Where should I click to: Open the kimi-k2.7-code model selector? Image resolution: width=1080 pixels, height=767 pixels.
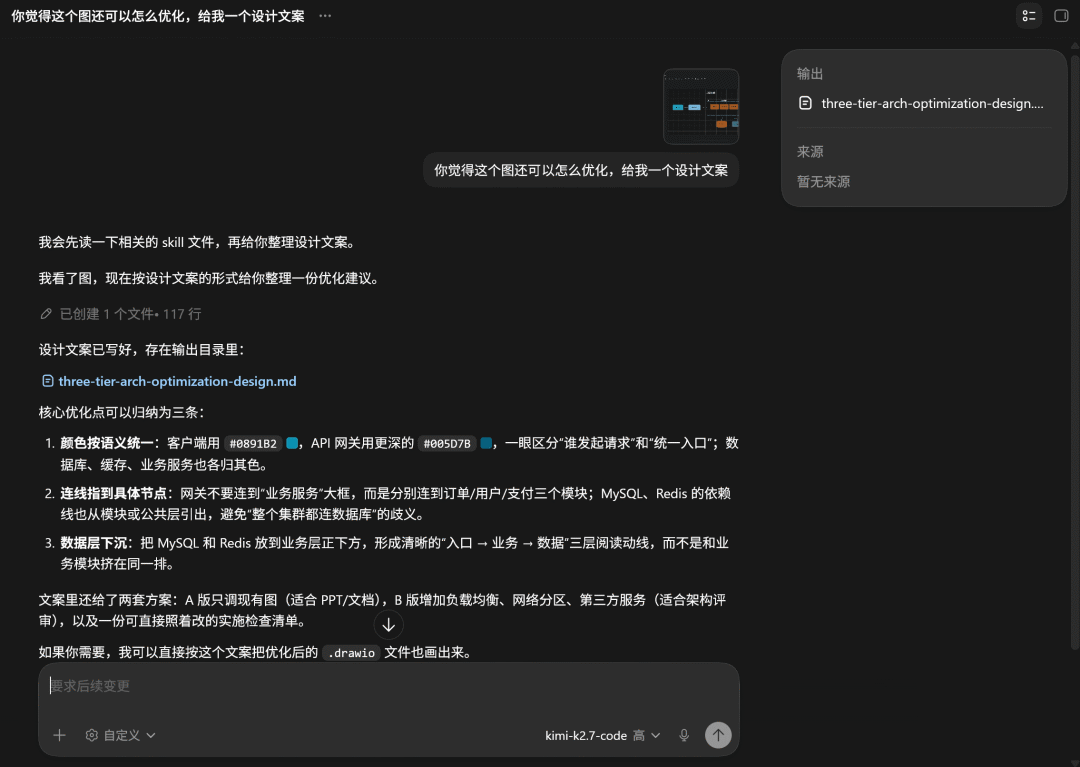click(x=603, y=735)
